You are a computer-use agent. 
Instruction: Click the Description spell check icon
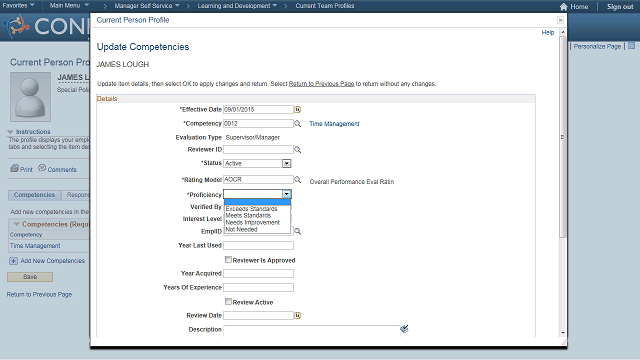click(x=404, y=329)
